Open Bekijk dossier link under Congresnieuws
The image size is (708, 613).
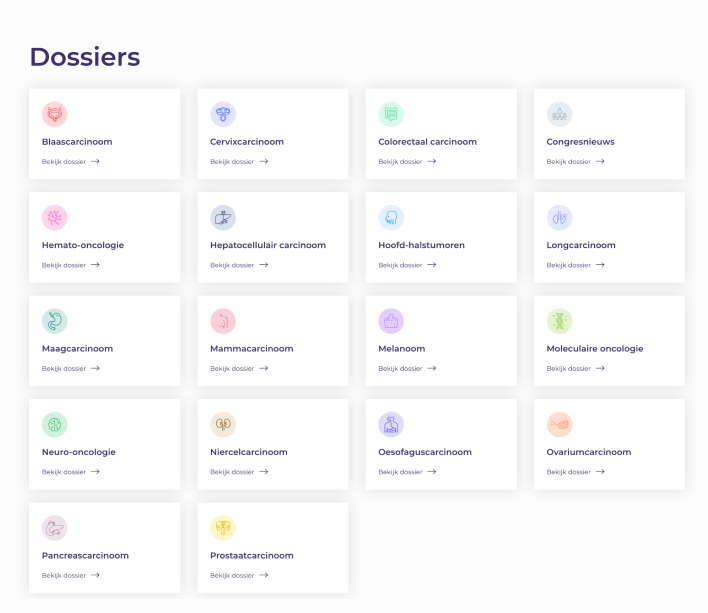(x=576, y=162)
